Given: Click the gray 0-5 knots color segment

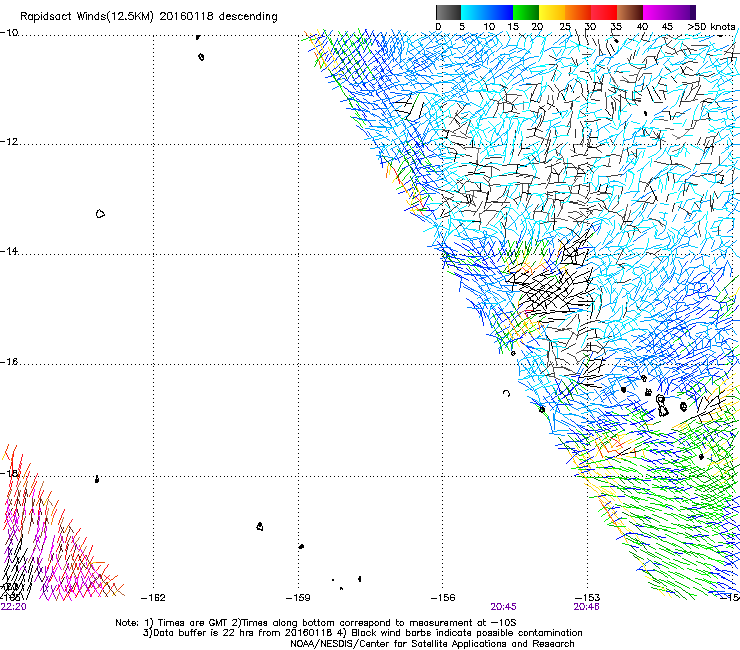Looking at the screenshot, I should (448, 12).
